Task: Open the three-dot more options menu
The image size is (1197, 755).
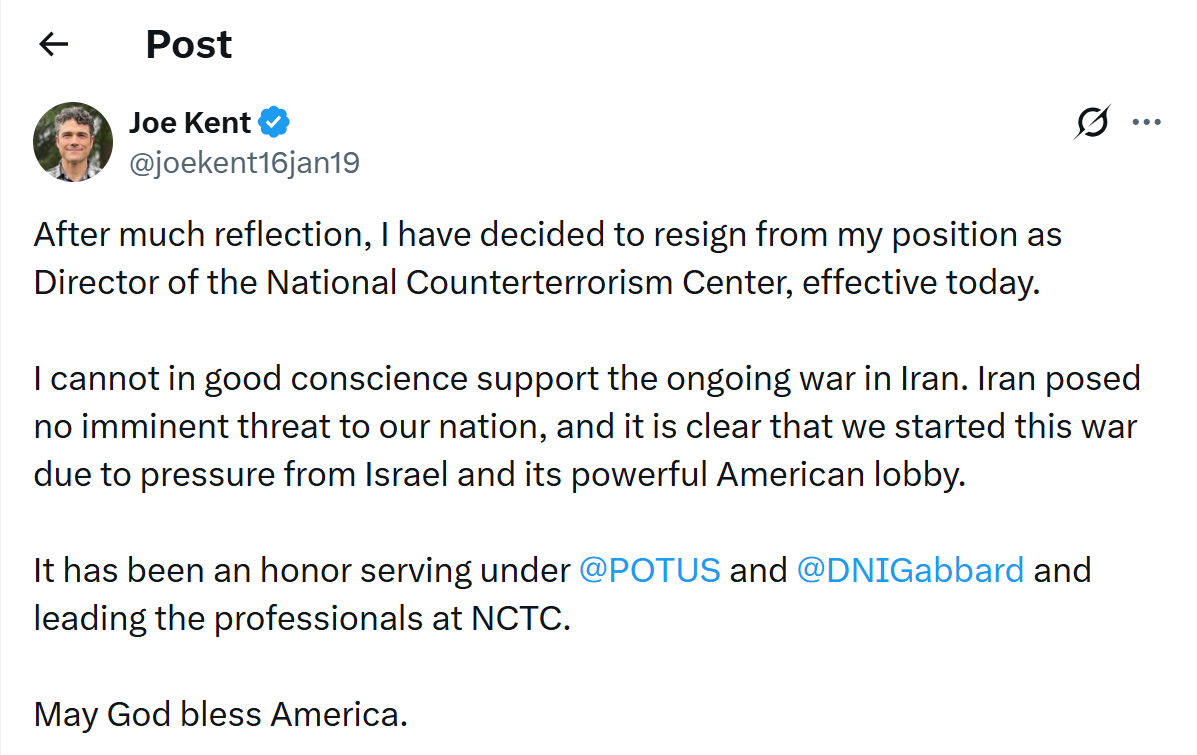Action: pyautogui.click(x=1145, y=123)
